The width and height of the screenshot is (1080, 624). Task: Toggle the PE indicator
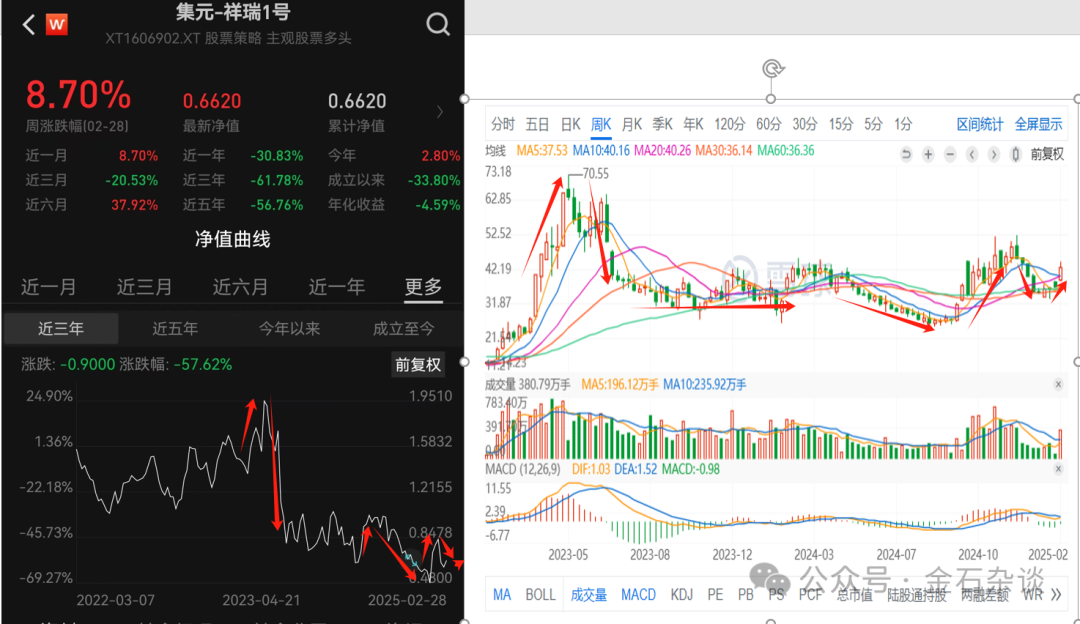point(715,594)
